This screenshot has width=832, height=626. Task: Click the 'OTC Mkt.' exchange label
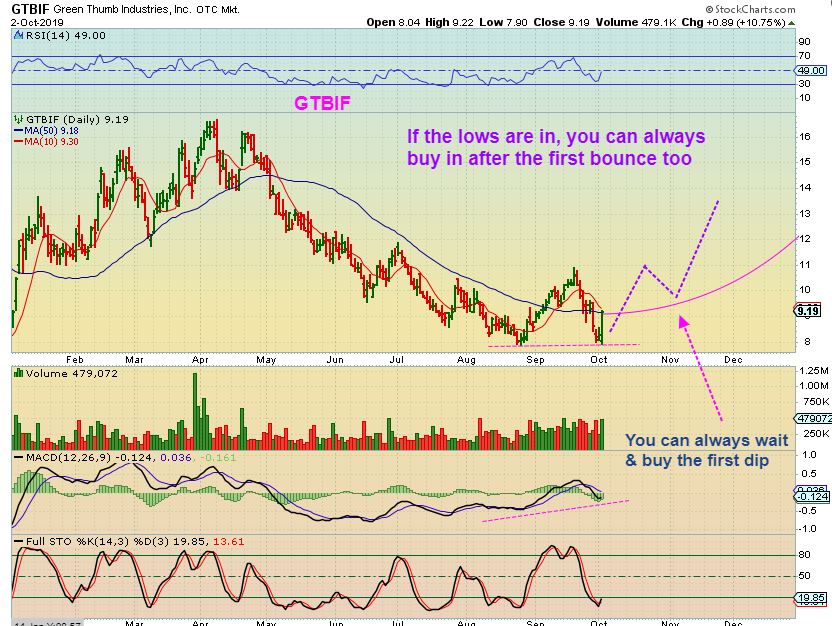tap(218, 10)
